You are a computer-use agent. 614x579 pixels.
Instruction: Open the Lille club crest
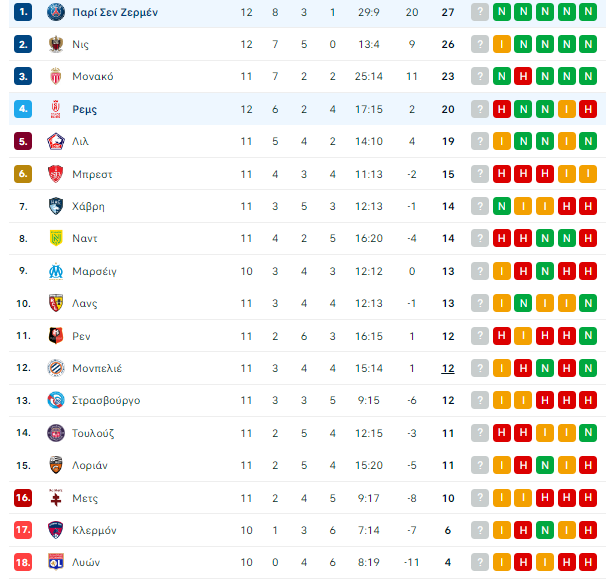[x=56, y=141]
